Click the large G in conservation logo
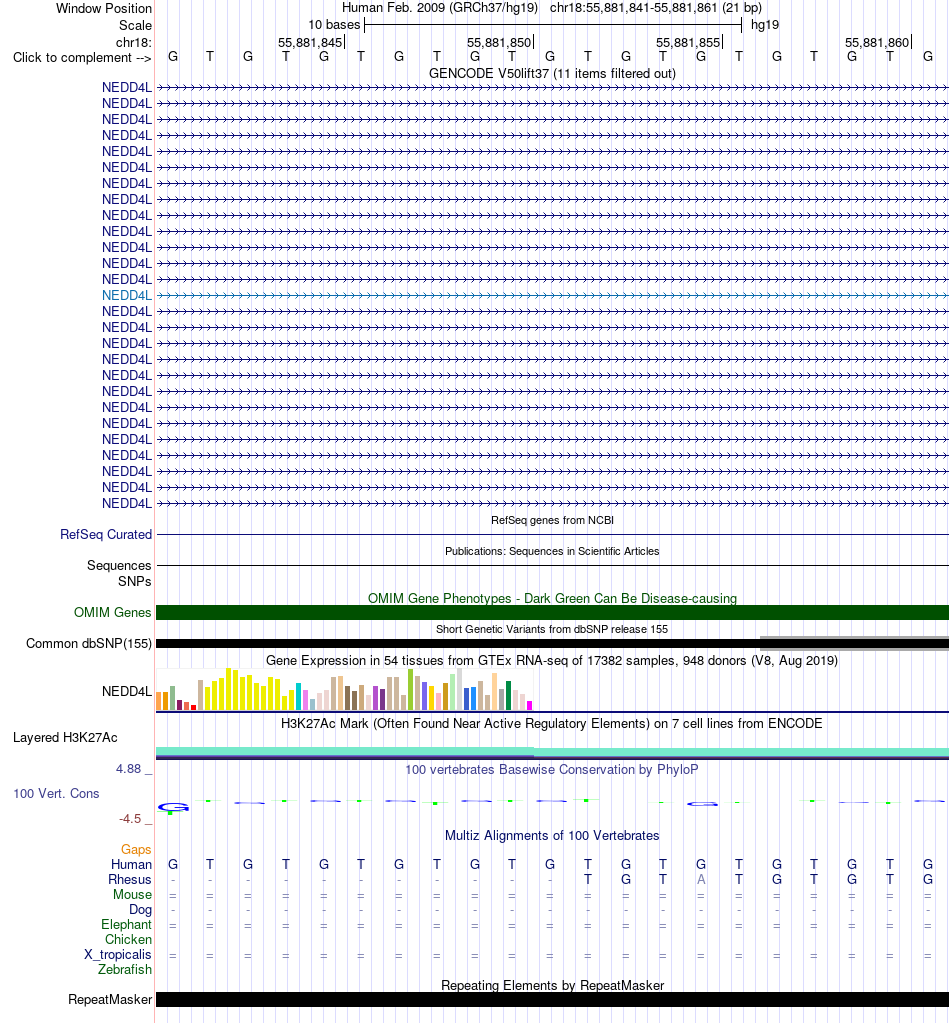 173,808
